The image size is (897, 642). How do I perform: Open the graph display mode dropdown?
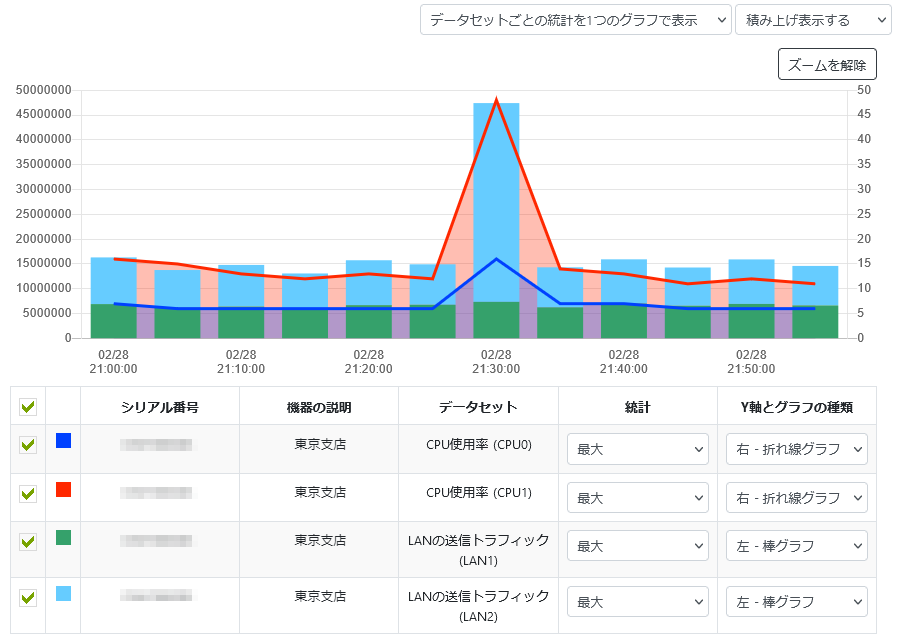click(x=576, y=19)
